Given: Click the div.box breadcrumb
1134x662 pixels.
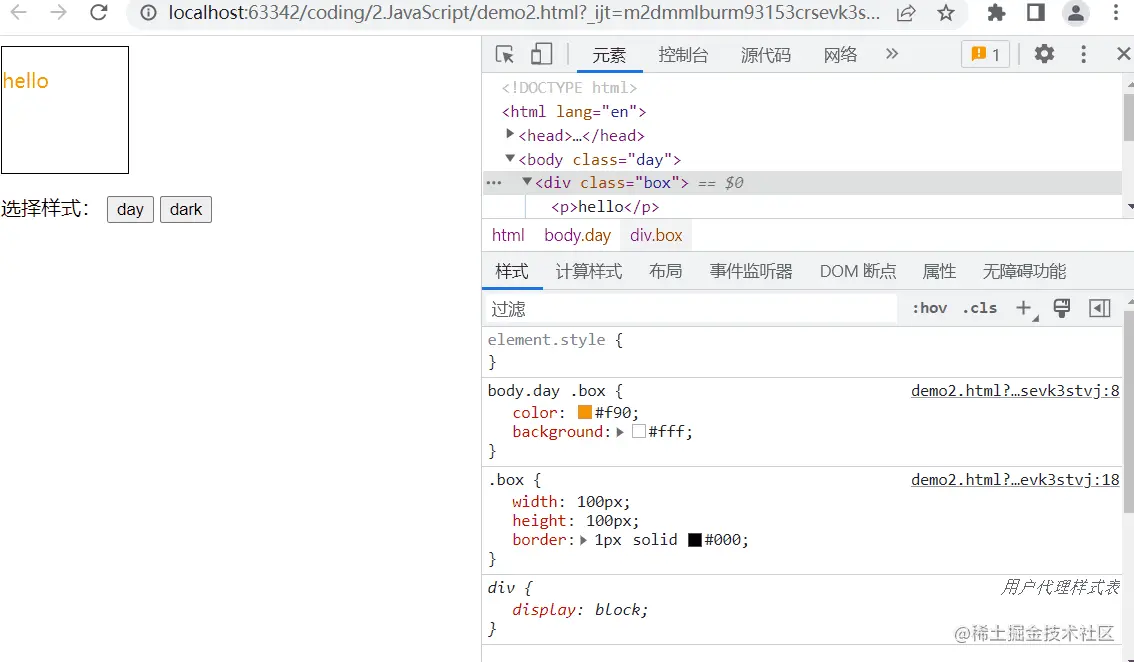Looking at the screenshot, I should coord(656,235).
